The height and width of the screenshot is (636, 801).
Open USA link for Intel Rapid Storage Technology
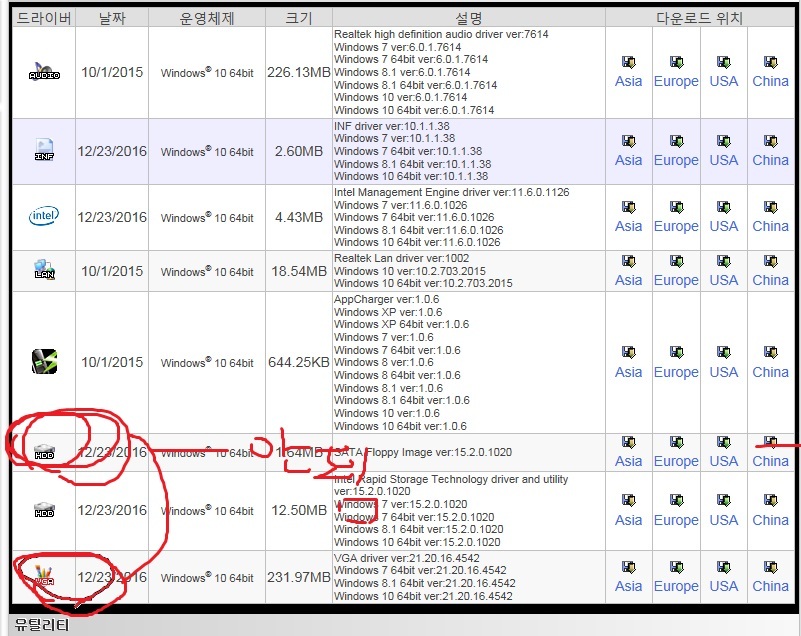click(x=723, y=520)
